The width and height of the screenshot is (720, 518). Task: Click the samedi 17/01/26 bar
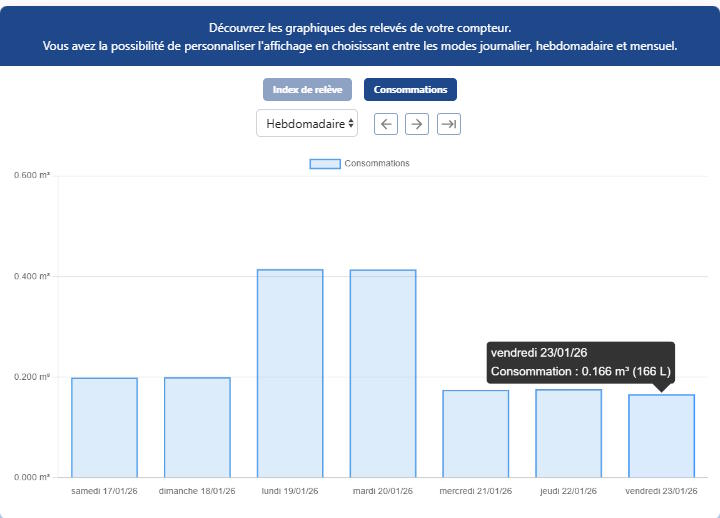click(x=104, y=427)
